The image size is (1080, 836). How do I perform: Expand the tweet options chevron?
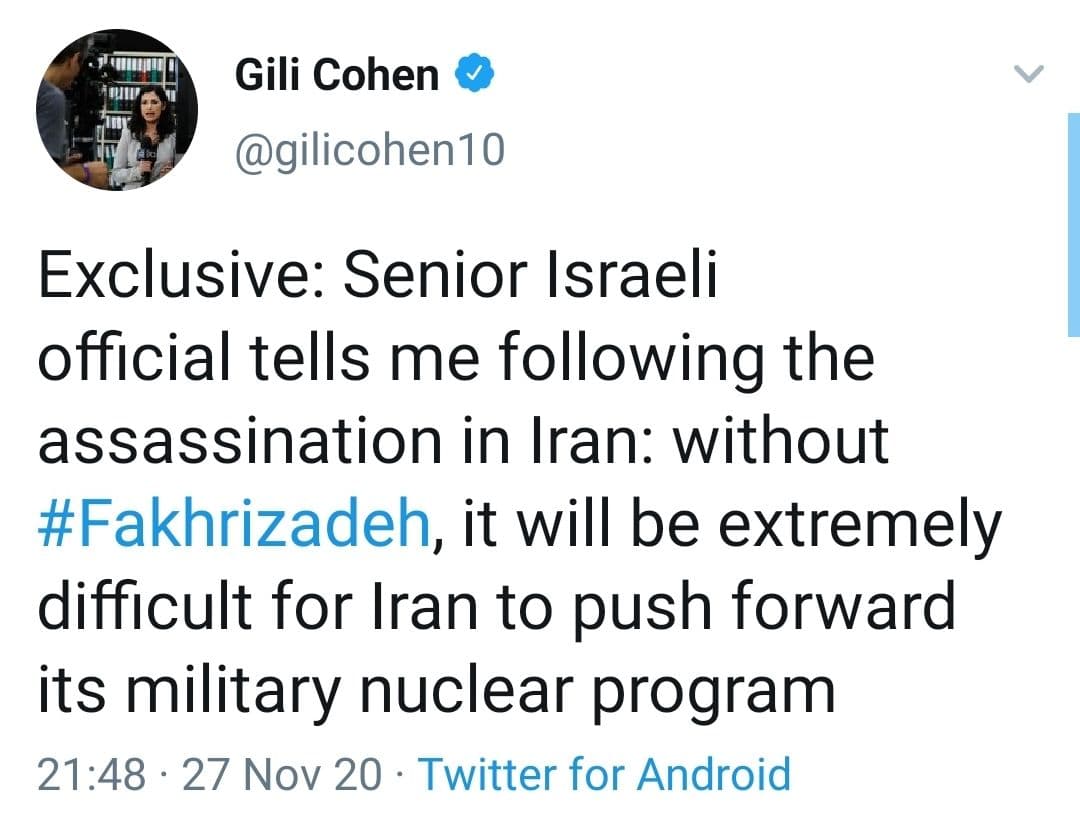tap(1029, 74)
